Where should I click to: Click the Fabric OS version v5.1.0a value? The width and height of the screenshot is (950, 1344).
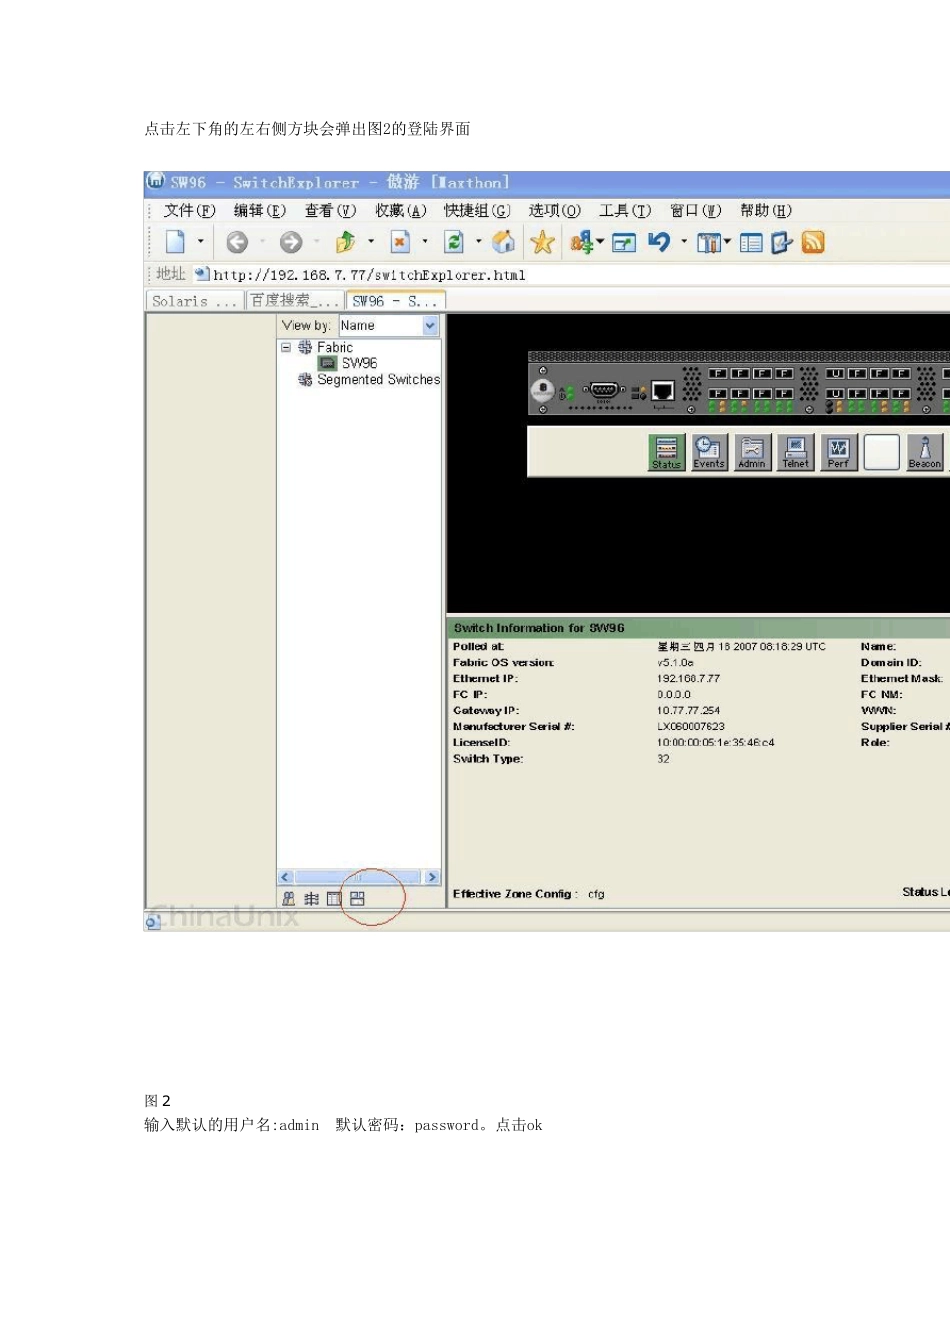[x=675, y=662]
